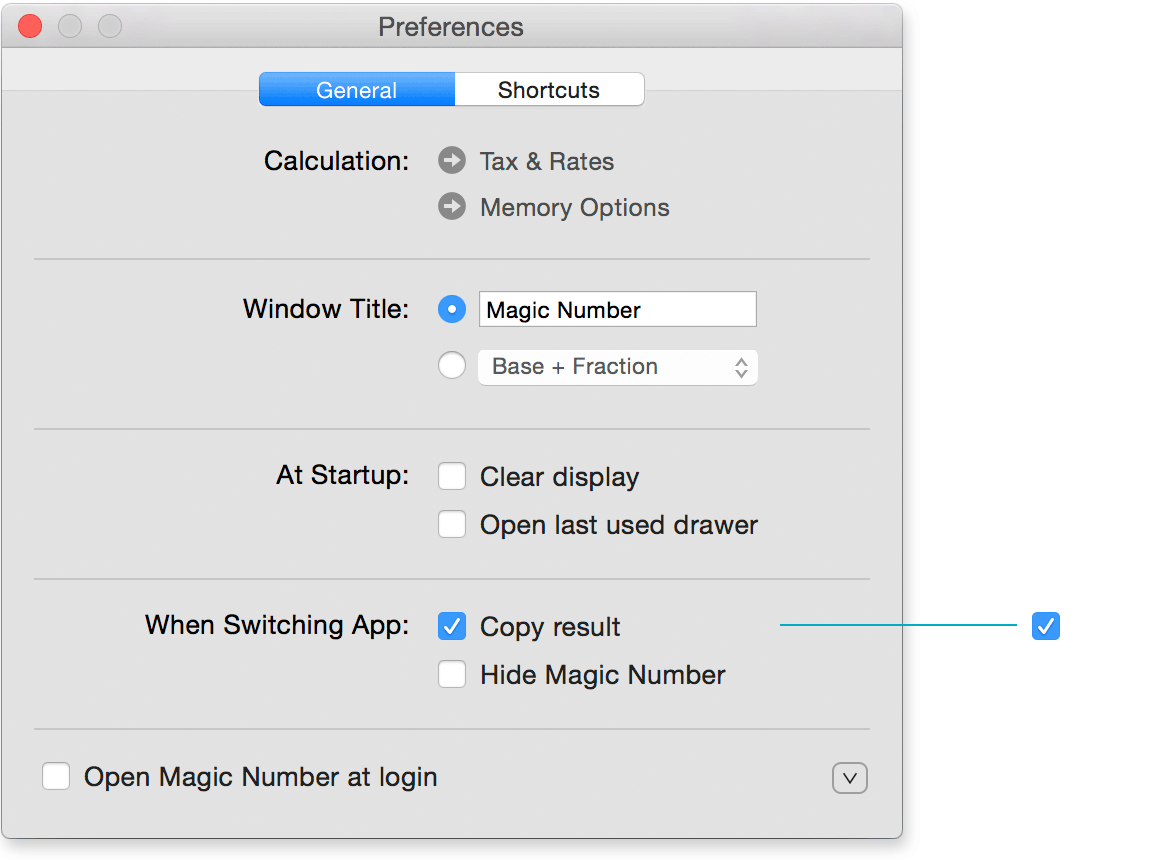Click the Memory Options label
The height and width of the screenshot is (860, 1170).
click(575, 207)
